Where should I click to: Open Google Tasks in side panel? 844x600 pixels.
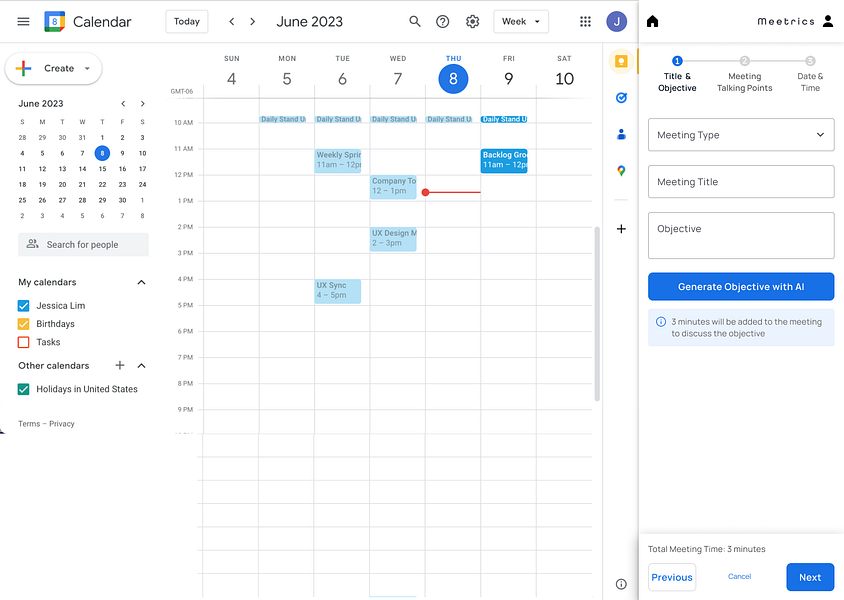click(621, 97)
